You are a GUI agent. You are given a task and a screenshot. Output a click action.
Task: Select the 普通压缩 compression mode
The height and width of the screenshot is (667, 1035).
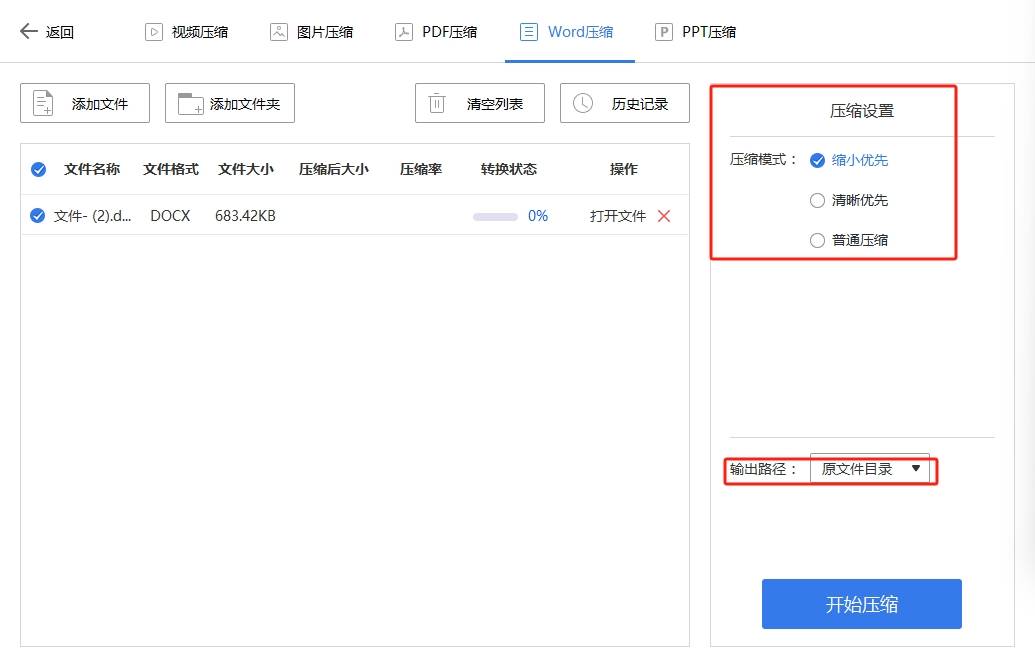[849, 240]
